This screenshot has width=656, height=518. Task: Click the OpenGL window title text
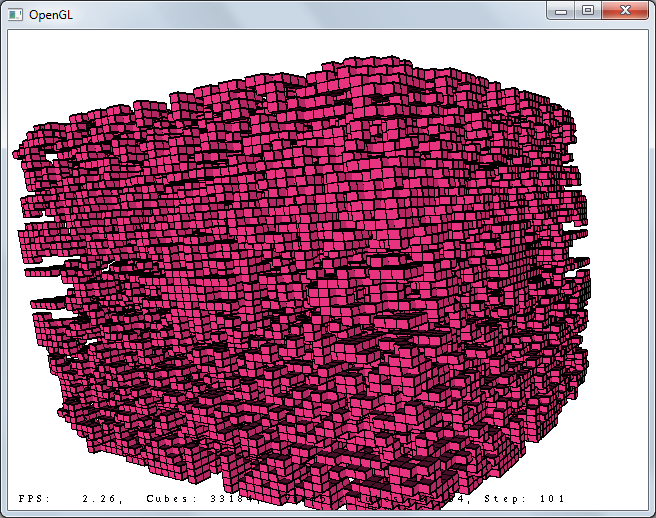tap(51, 15)
